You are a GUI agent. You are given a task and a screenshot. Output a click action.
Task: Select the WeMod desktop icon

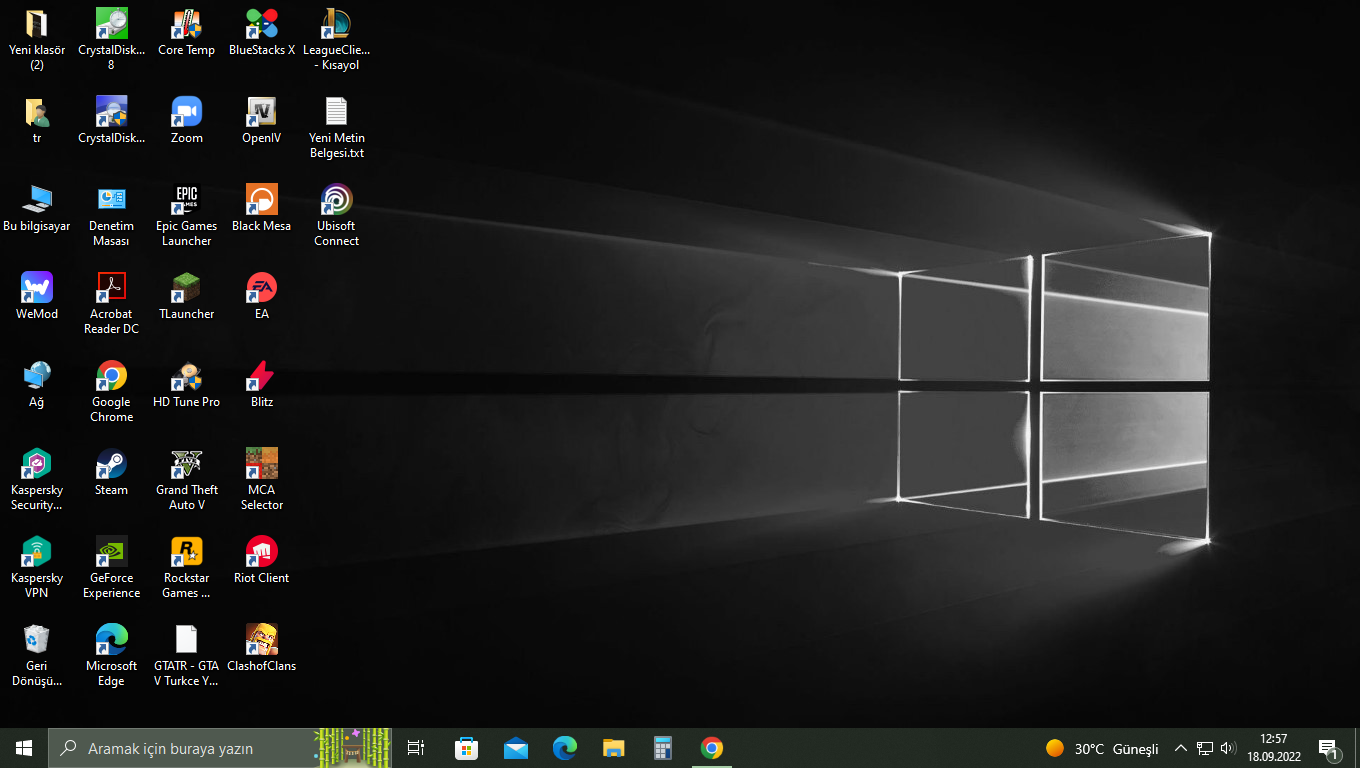(x=37, y=288)
